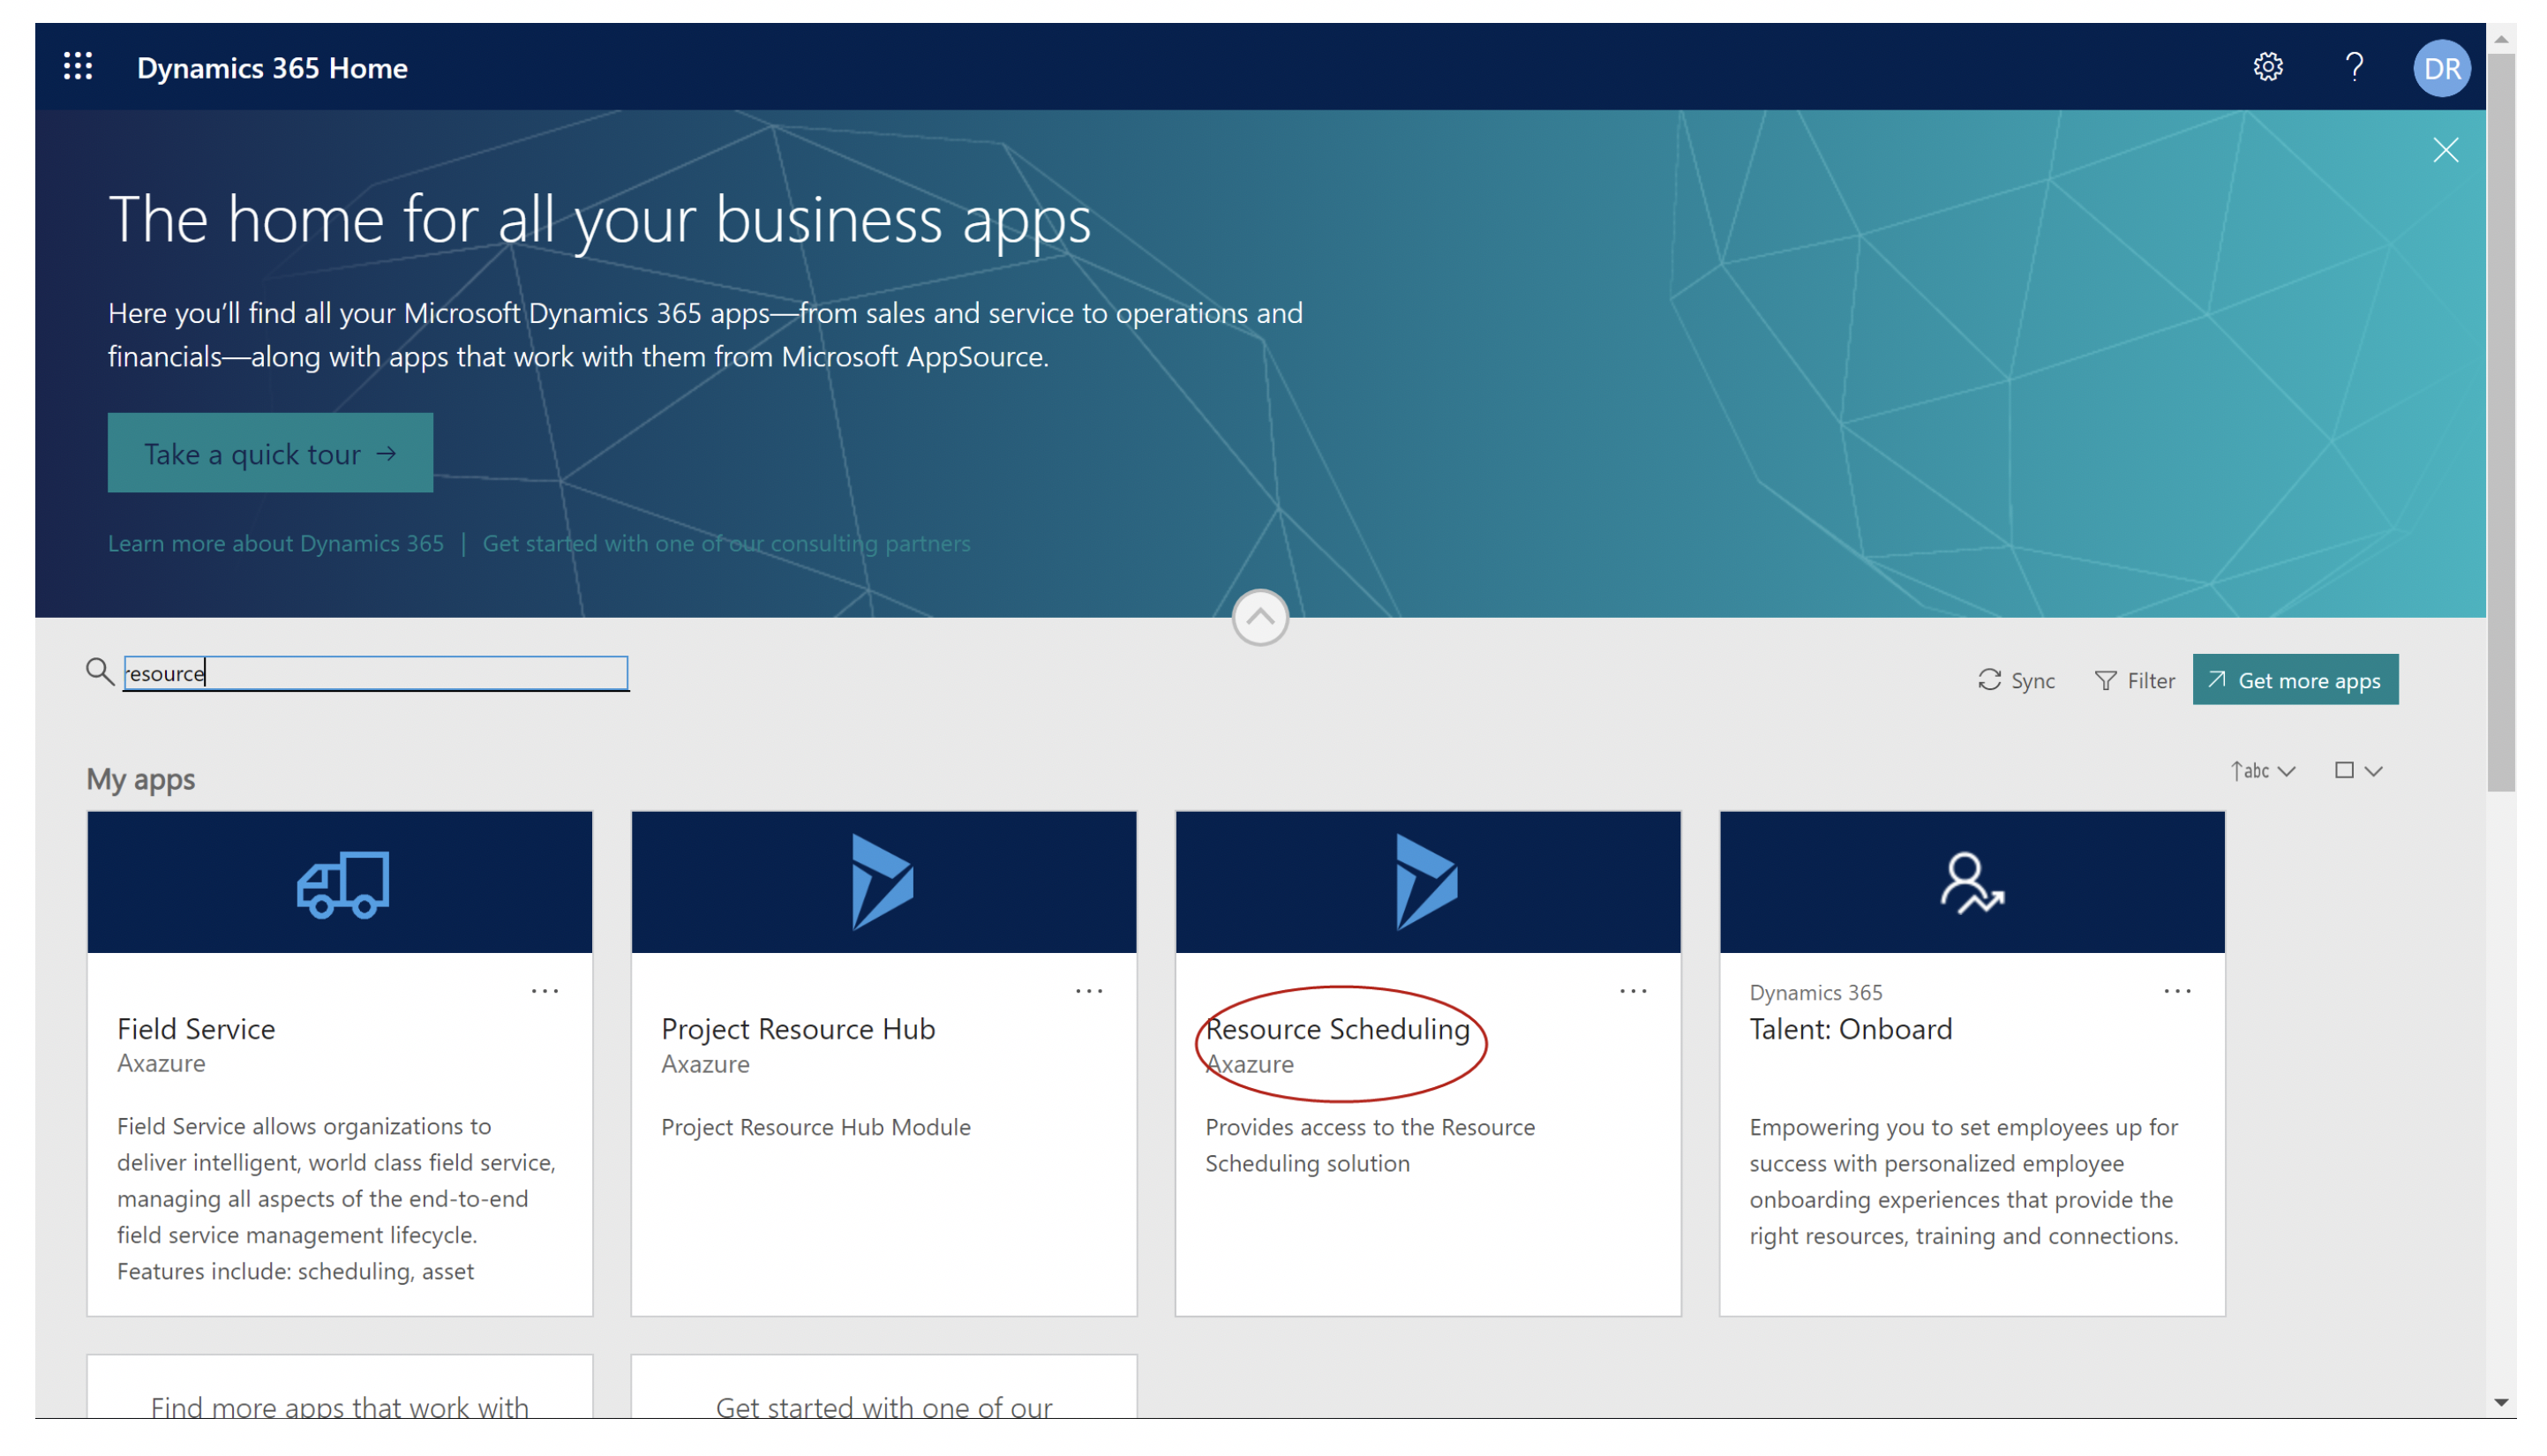Open the abc sort order dropdown
The width and height of the screenshot is (2547, 1456).
point(2262,771)
